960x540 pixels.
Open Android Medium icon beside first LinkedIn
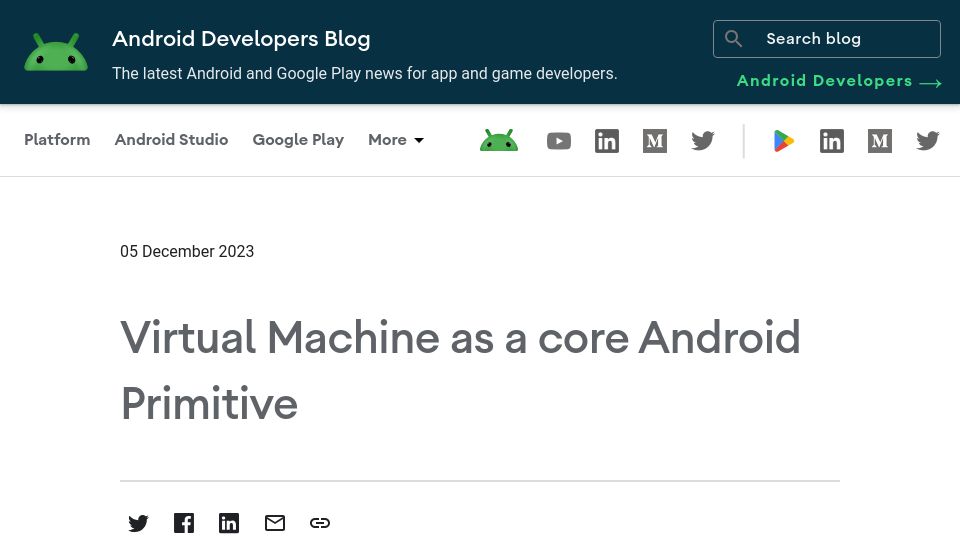click(654, 141)
